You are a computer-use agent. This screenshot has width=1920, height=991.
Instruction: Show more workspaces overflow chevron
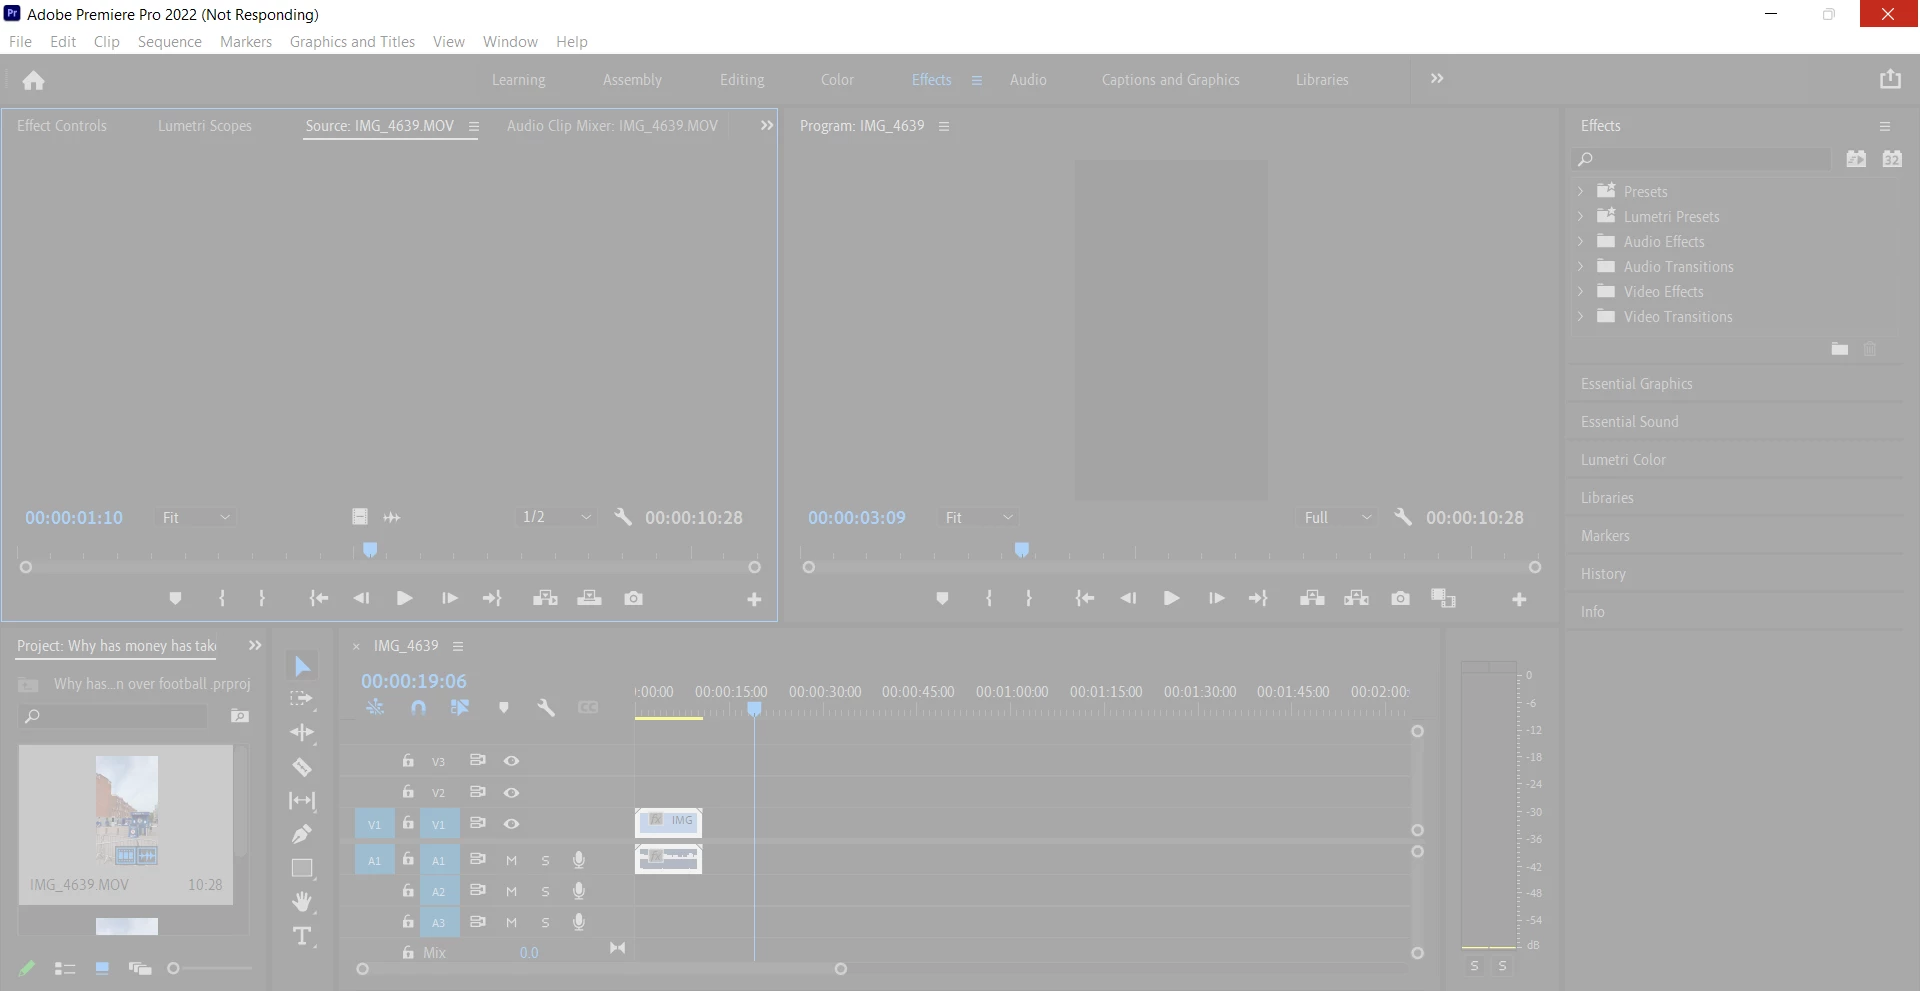pos(1437,79)
